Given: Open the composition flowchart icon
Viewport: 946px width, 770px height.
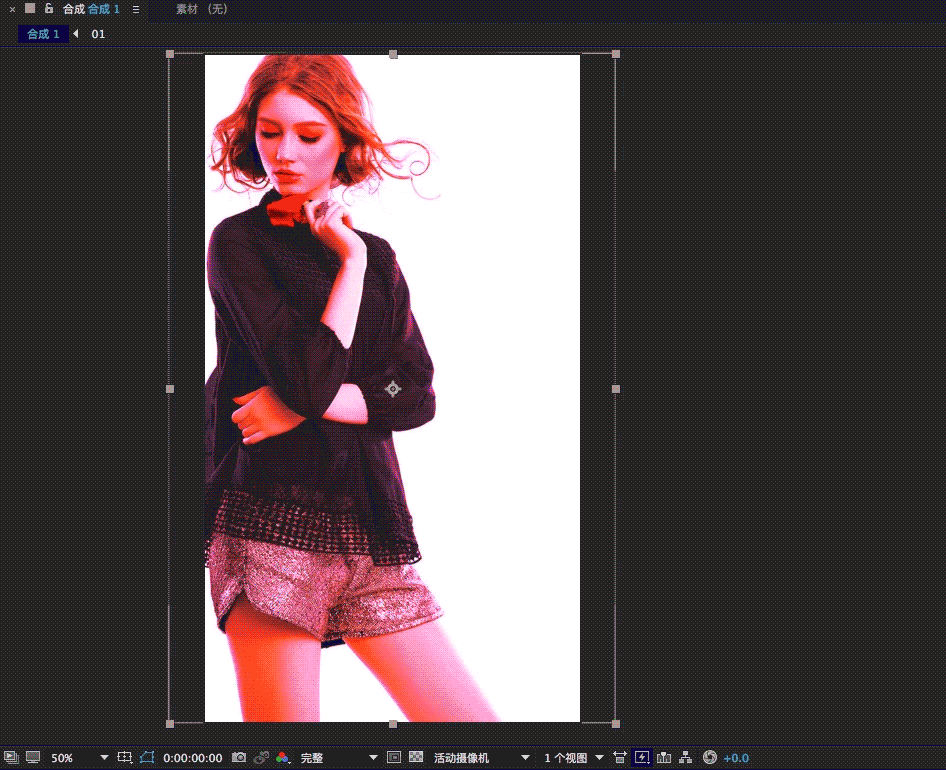Looking at the screenshot, I should tap(686, 758).
